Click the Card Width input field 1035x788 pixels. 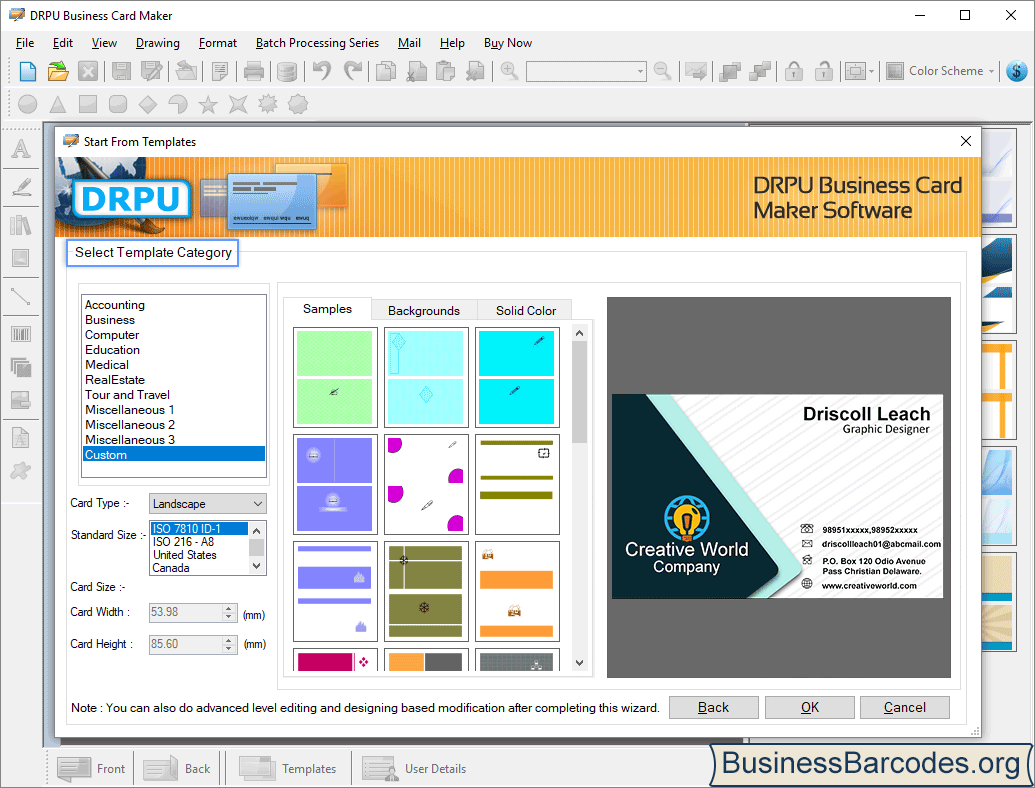click(186, 612)
